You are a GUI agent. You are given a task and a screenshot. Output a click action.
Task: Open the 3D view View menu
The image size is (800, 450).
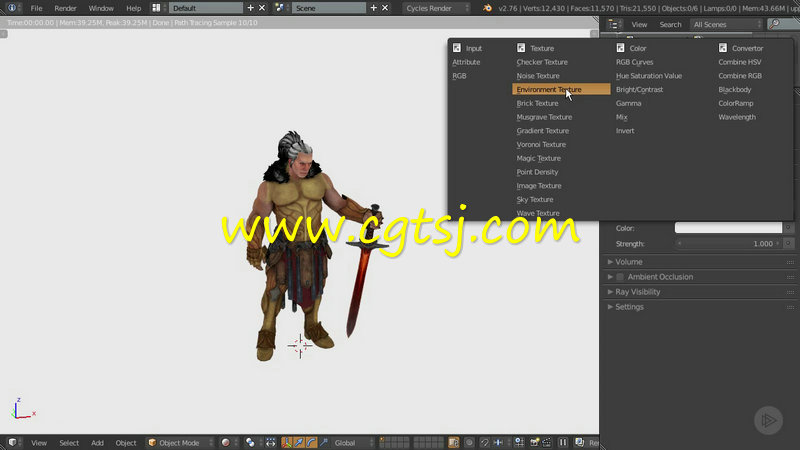(x=39, y=443)
